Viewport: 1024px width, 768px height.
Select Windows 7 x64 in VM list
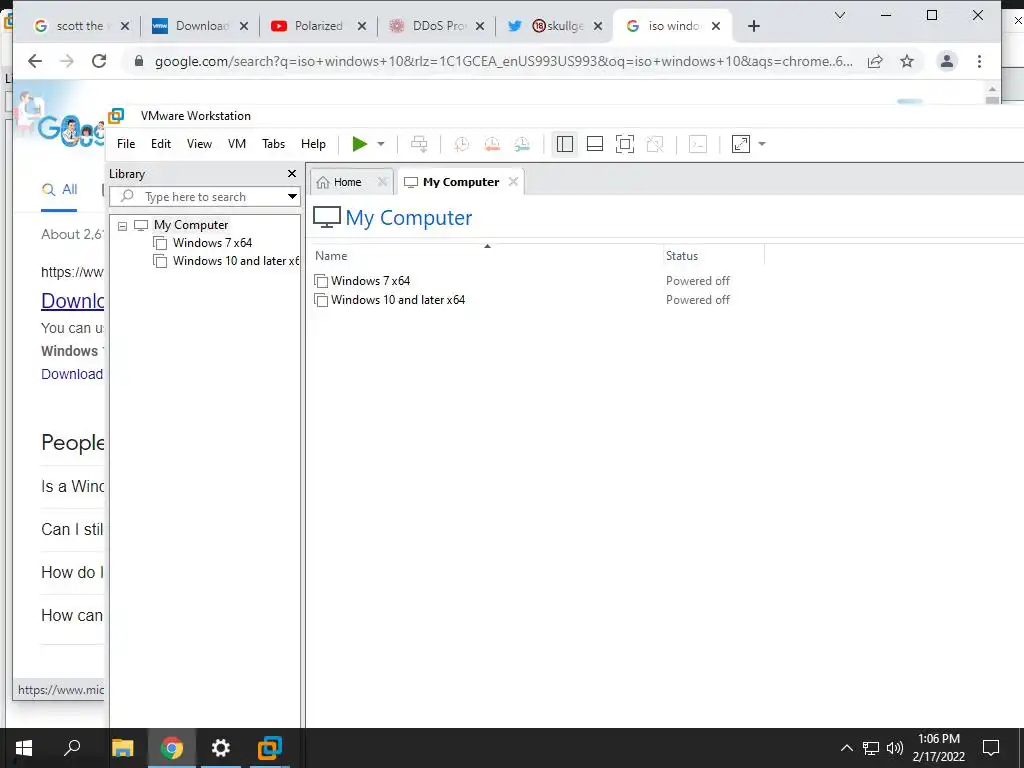[x=370, y=281]
